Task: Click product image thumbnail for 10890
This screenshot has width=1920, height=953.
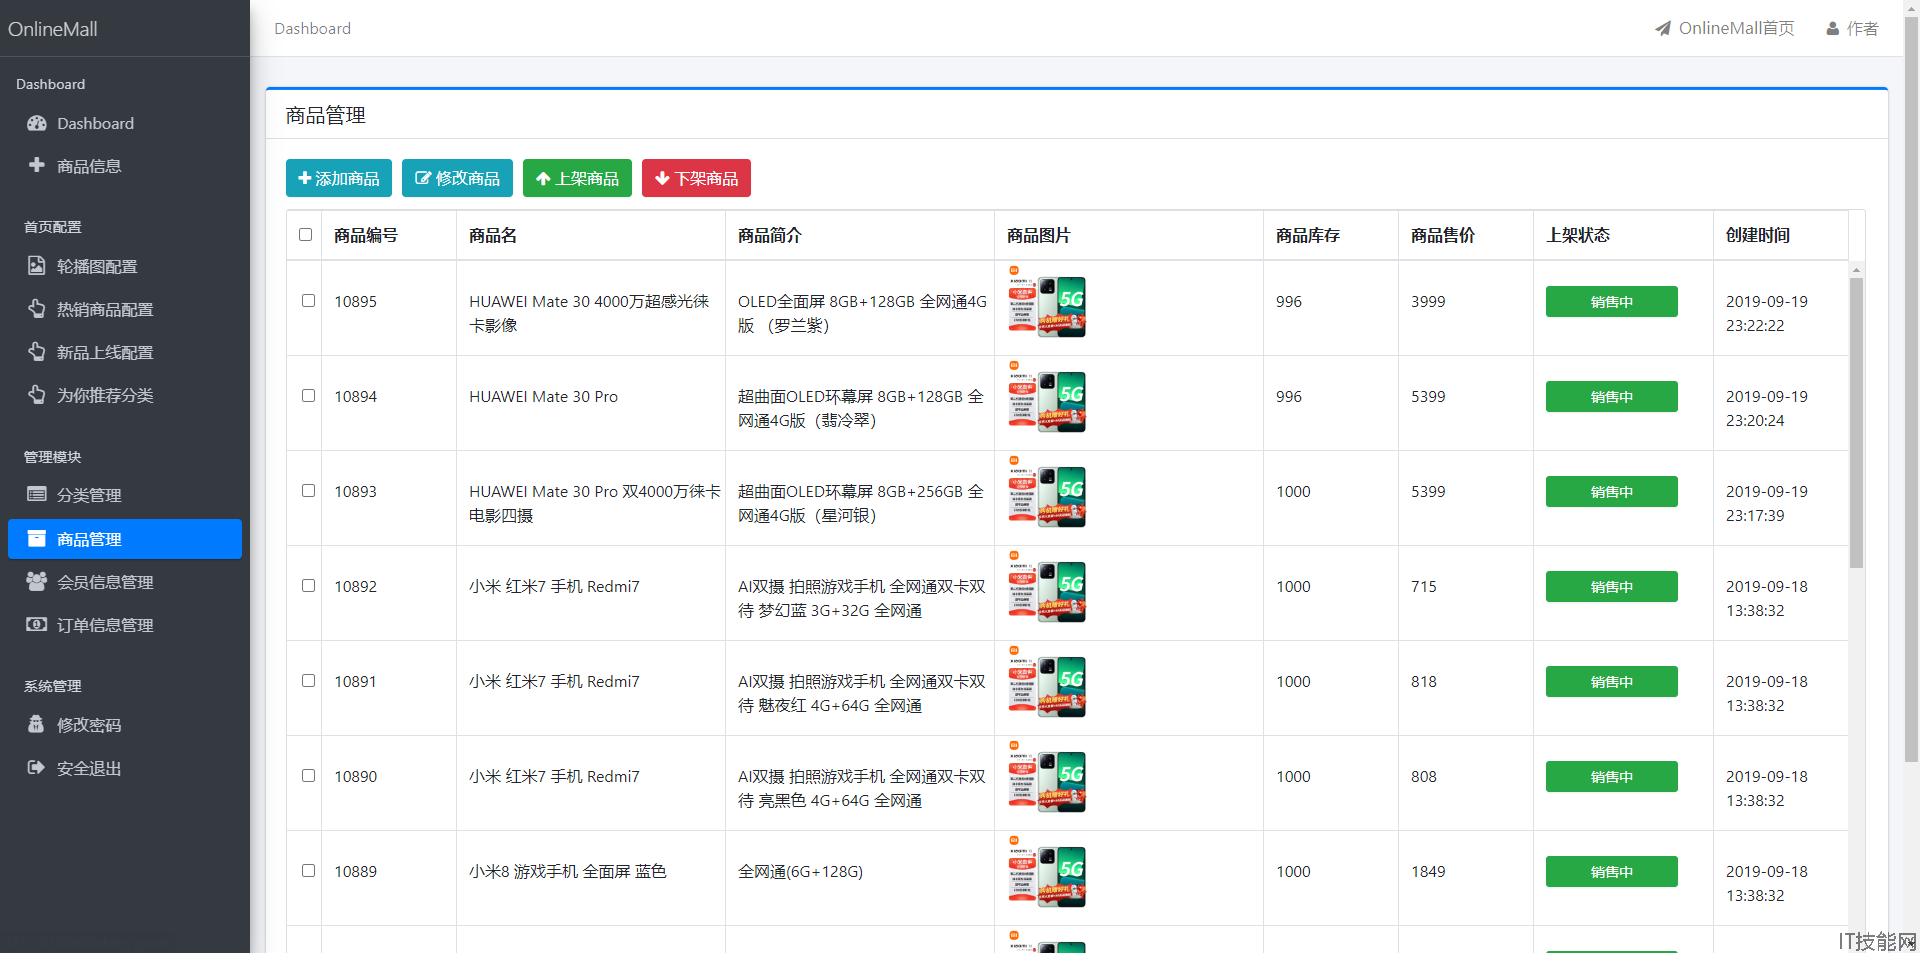Action: pyautogui.click(x=1046, y=778)
